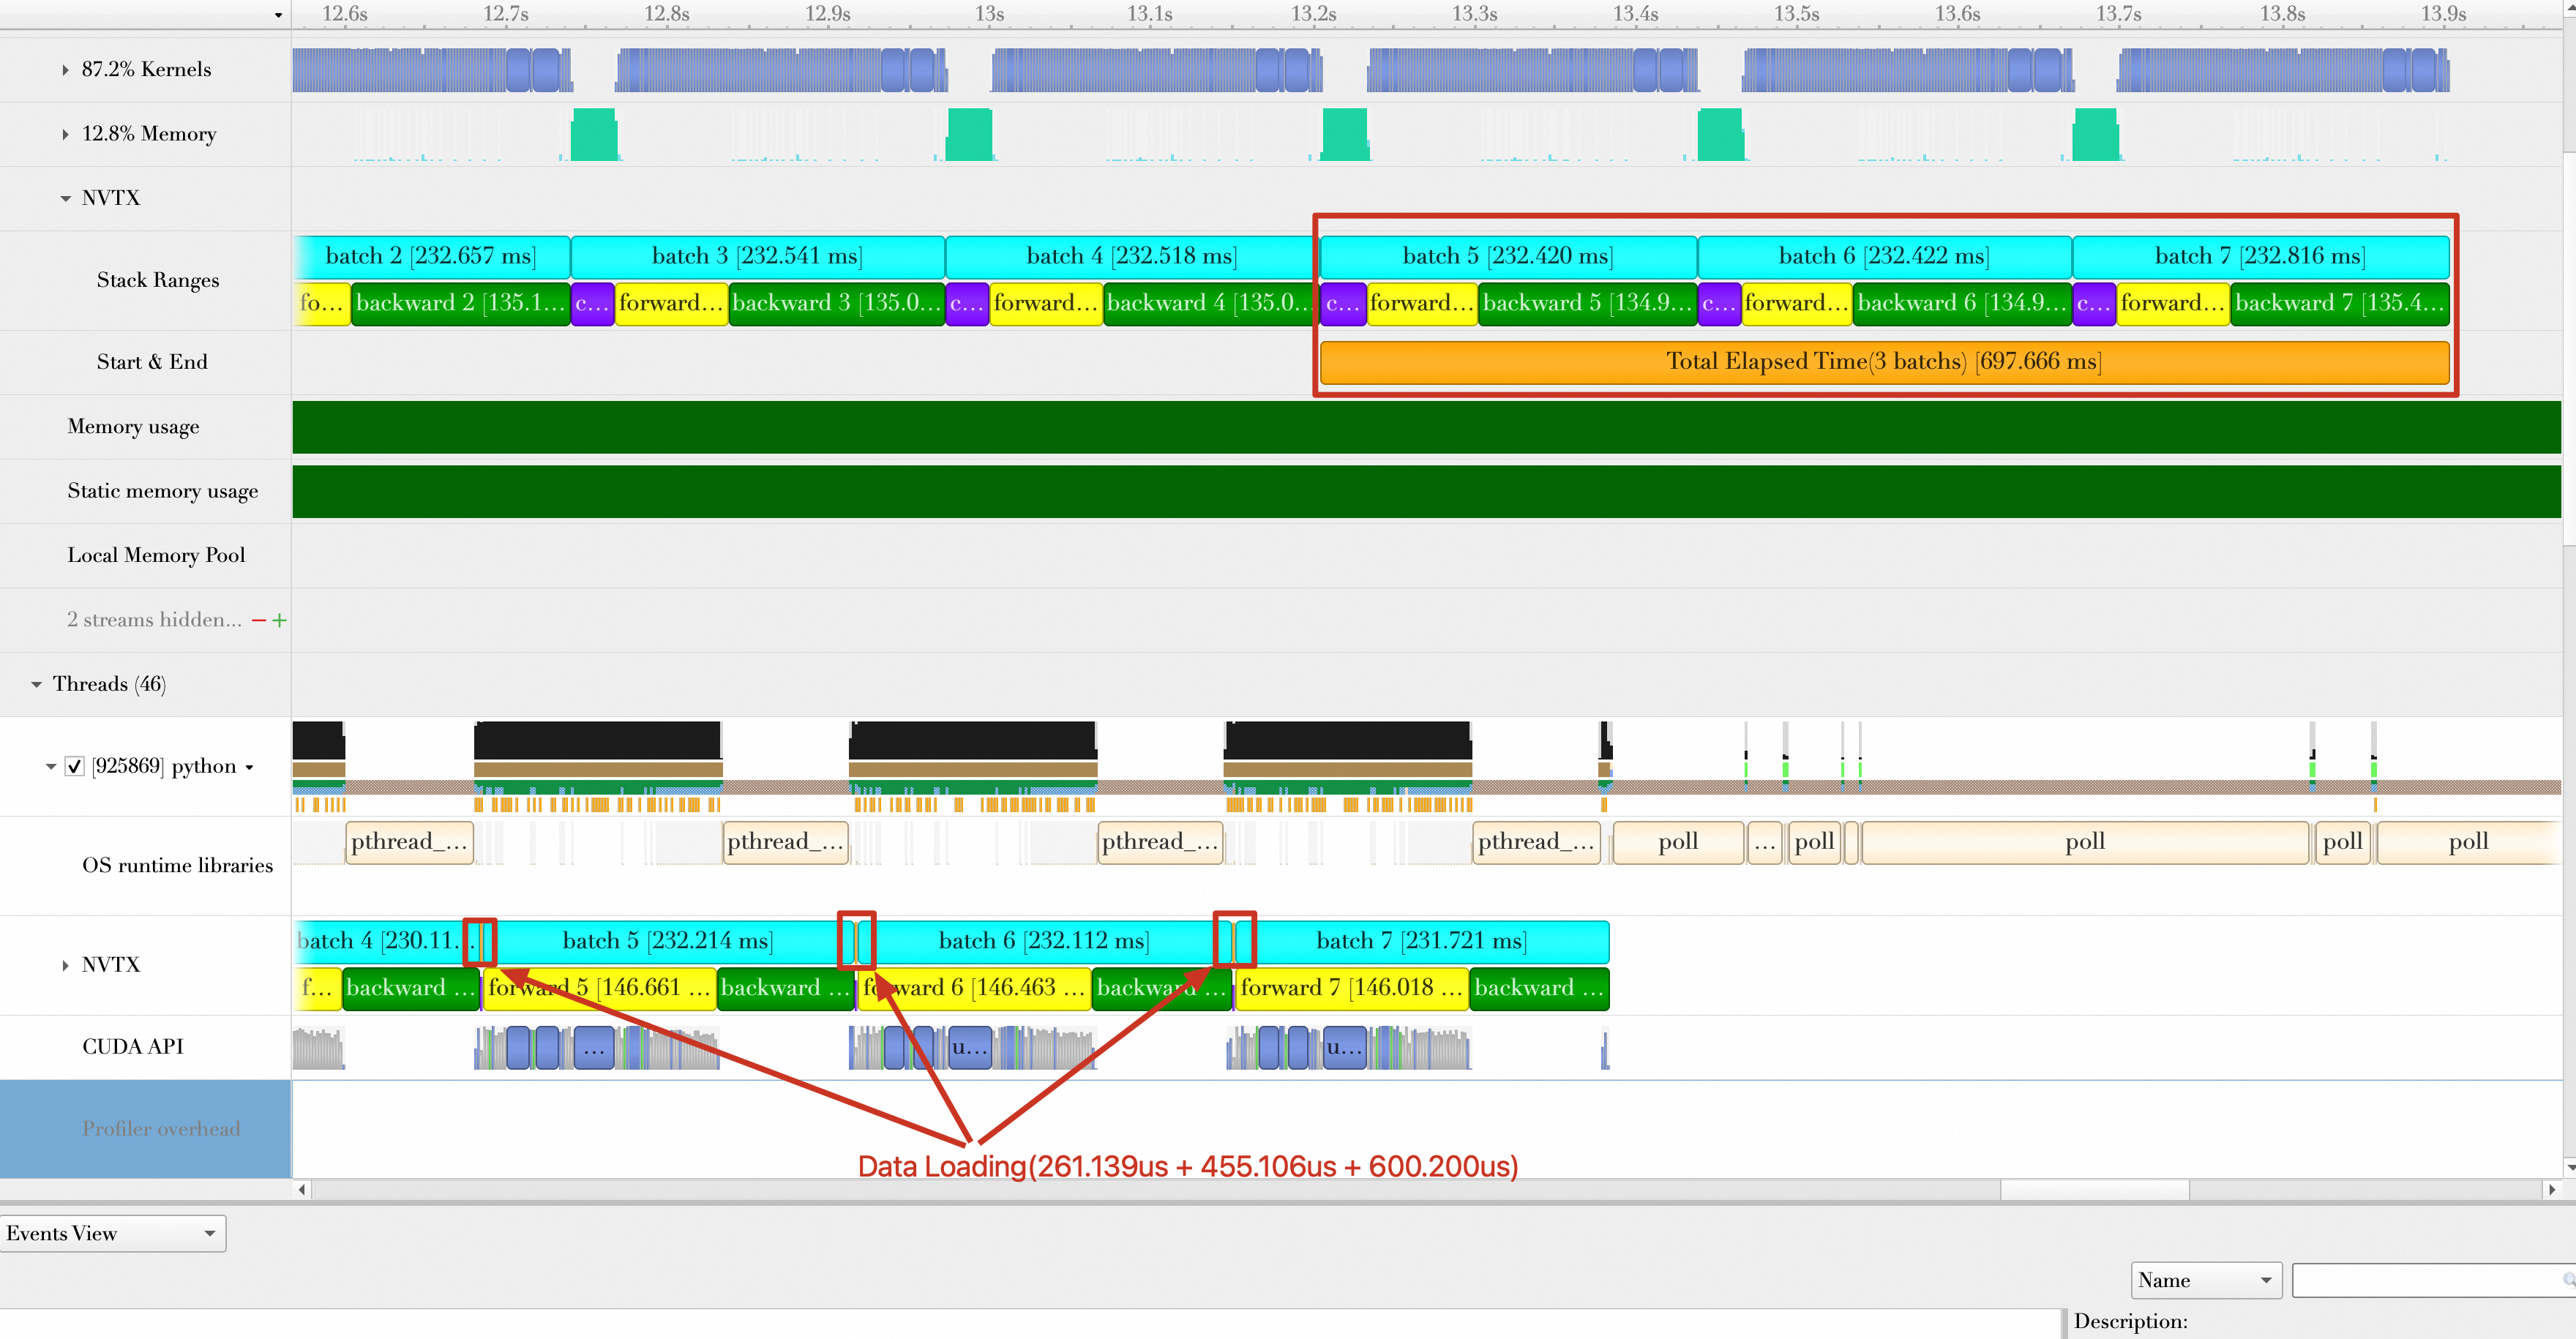
Task: Collapse the Threads (46) group
Action: coord(36,684)
